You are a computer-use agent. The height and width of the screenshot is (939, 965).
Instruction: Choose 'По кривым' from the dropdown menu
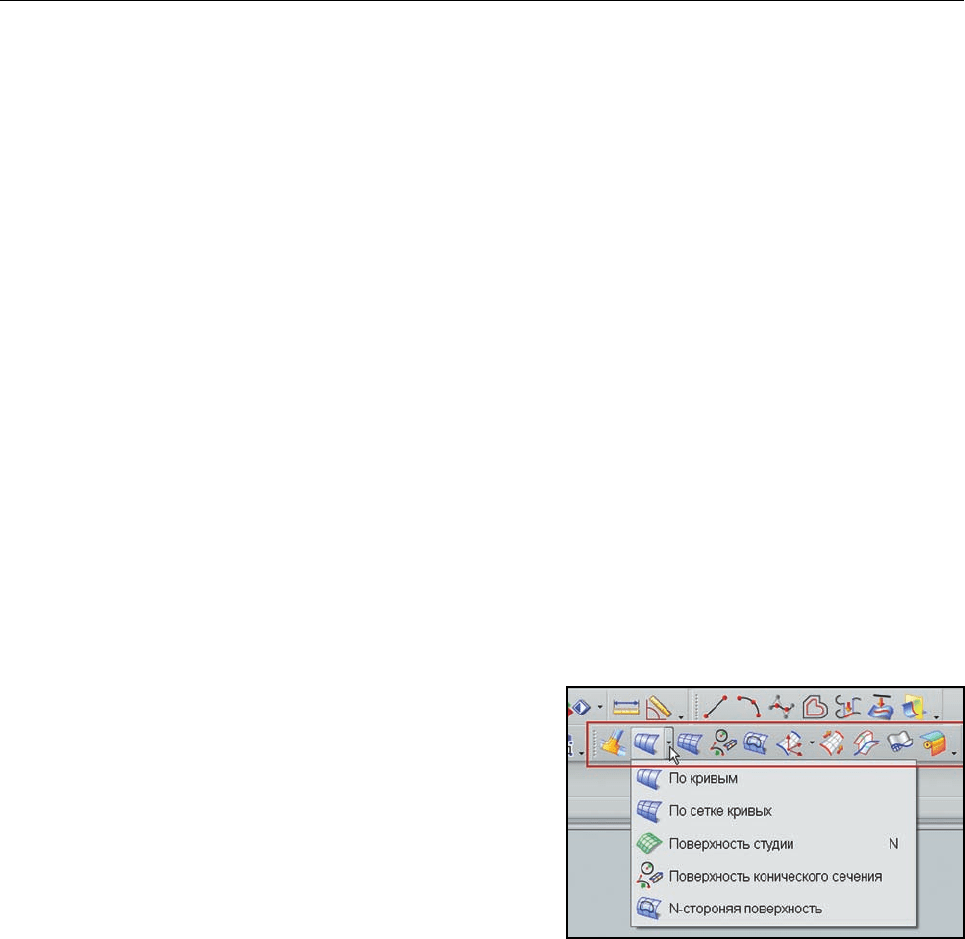tap(774, 778)
